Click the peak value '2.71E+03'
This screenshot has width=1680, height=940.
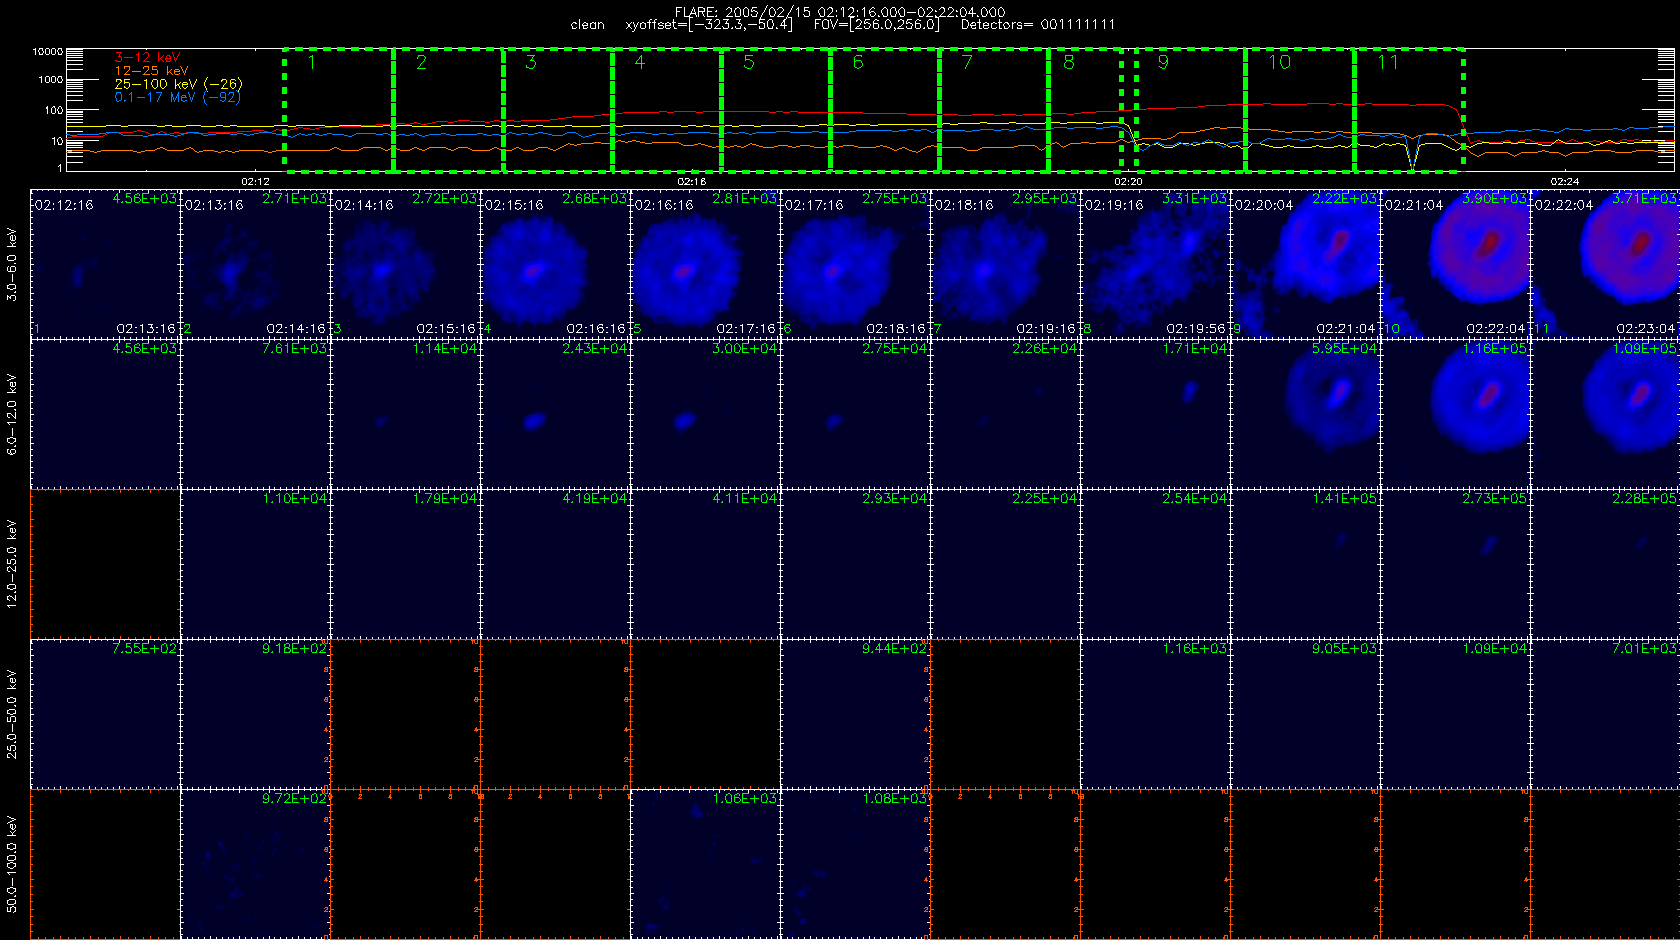click(x=294, y=199)
